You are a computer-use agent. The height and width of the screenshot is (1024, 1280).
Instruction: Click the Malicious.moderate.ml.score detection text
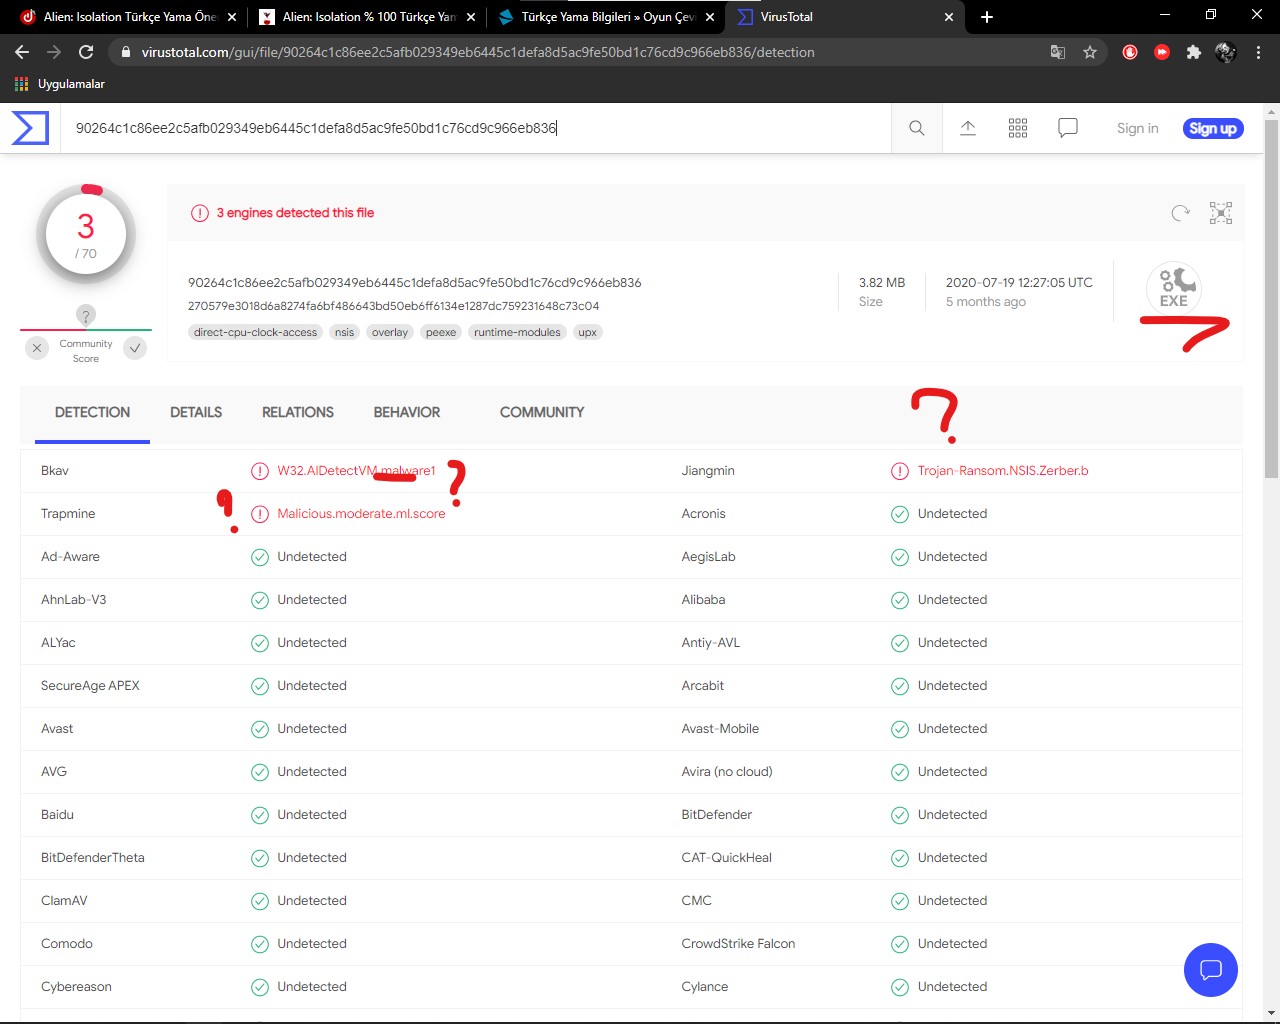[x=361, y=514]
